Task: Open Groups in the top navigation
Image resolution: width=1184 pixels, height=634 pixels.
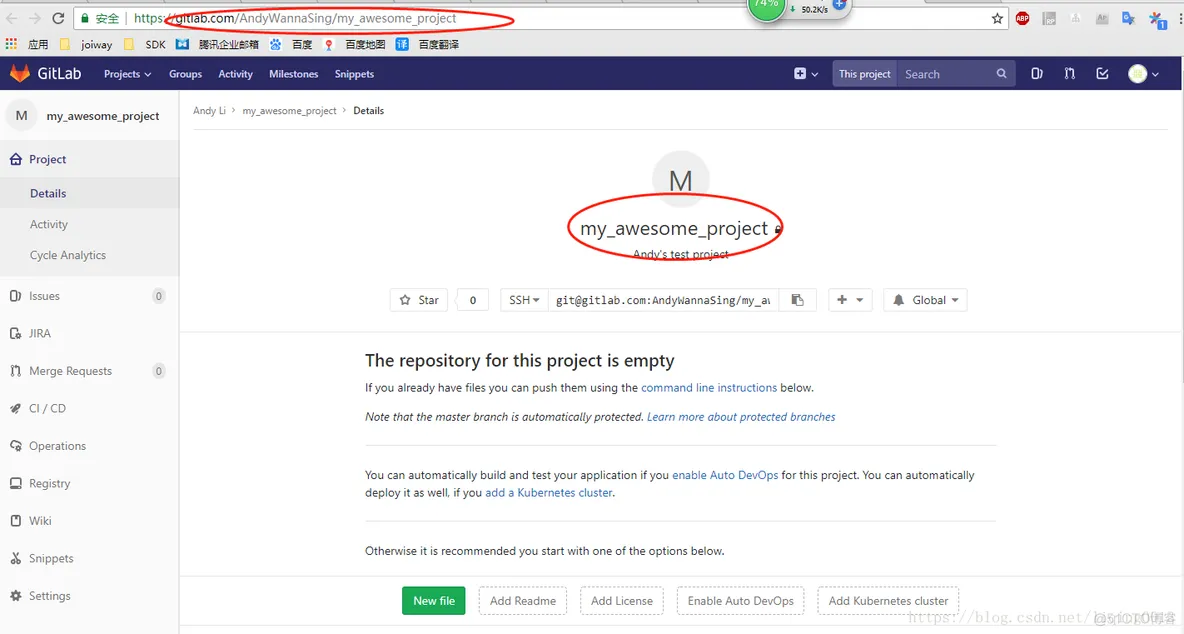Action: tap(185, 74)
